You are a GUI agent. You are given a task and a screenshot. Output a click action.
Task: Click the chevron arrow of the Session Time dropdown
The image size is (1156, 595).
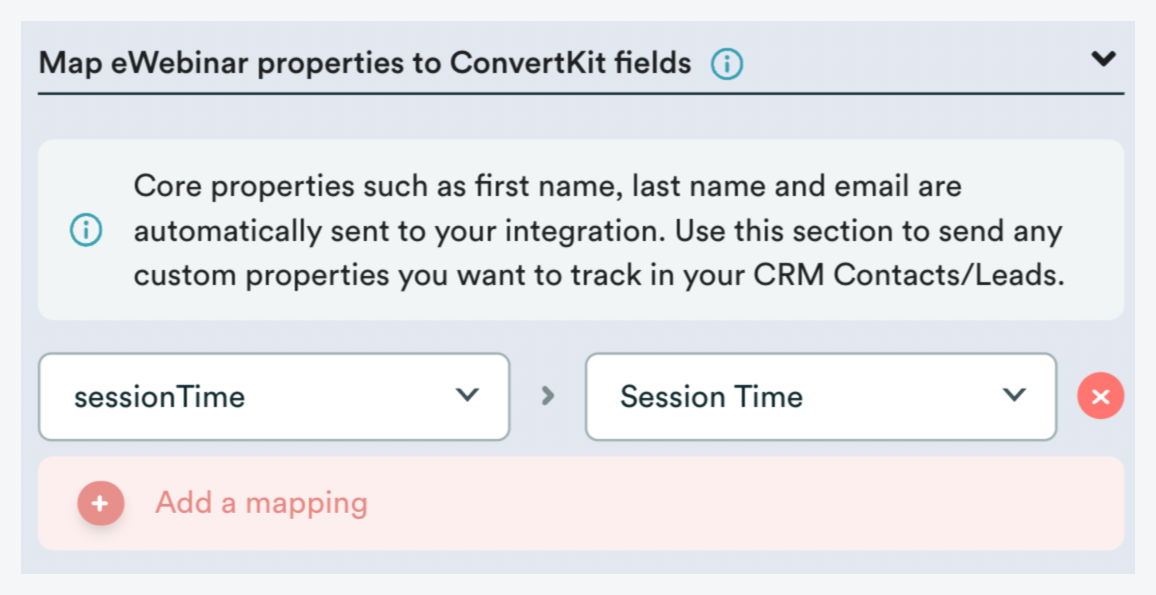point(1014,395)
